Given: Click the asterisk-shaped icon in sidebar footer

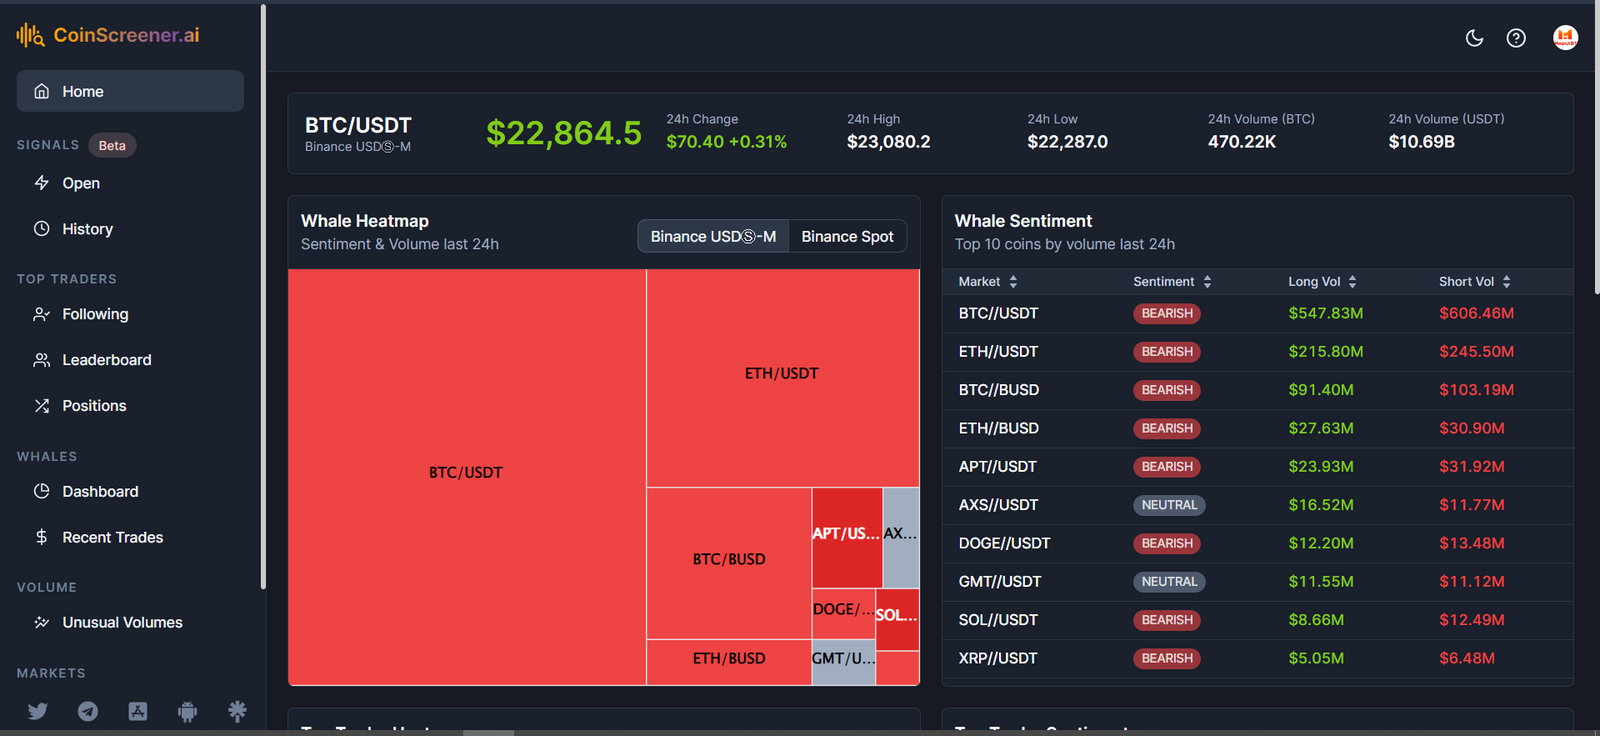Looking at the screenshot, I should click(x=237, y=711).
